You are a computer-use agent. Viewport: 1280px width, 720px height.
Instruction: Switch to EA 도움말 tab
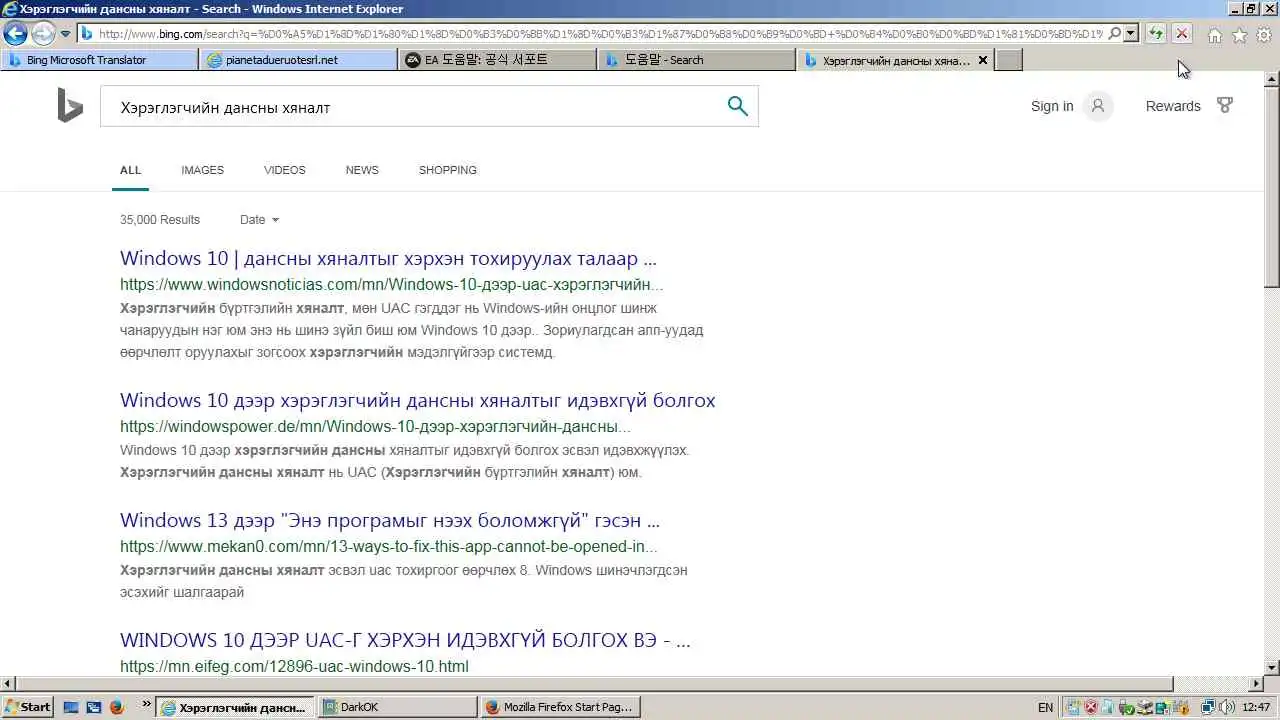coord(498,60)
